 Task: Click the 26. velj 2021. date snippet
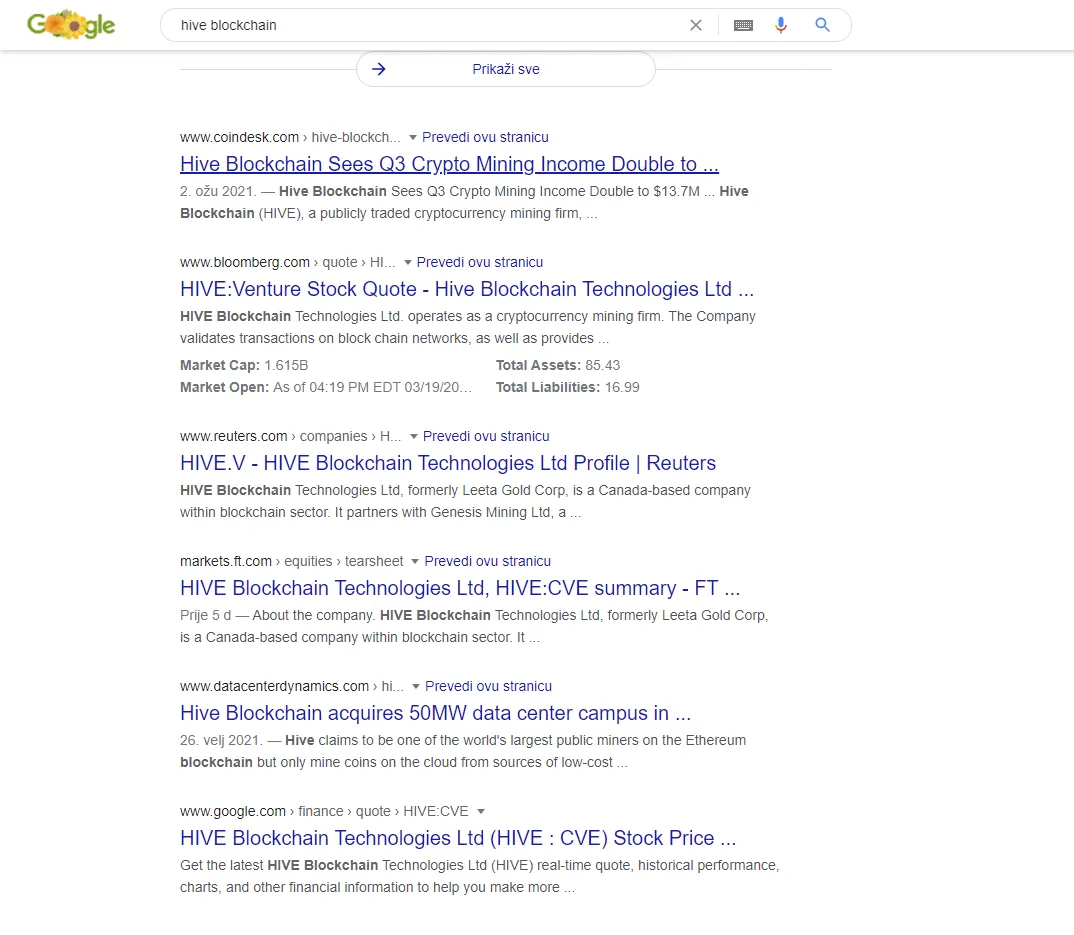tap(221, 740)
